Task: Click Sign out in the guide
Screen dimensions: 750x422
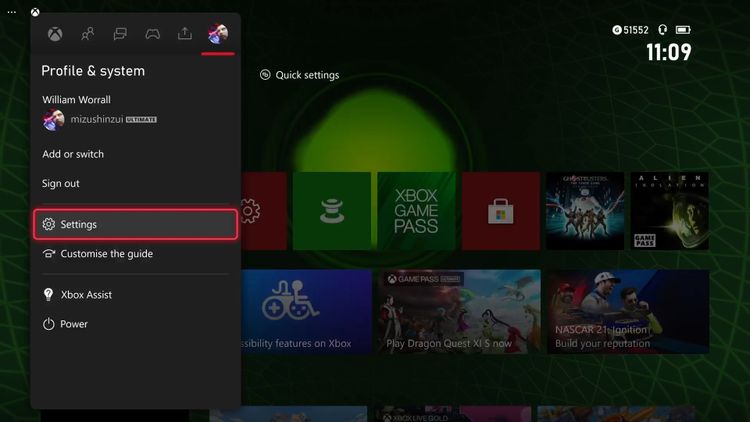Action: coord(61,184)
